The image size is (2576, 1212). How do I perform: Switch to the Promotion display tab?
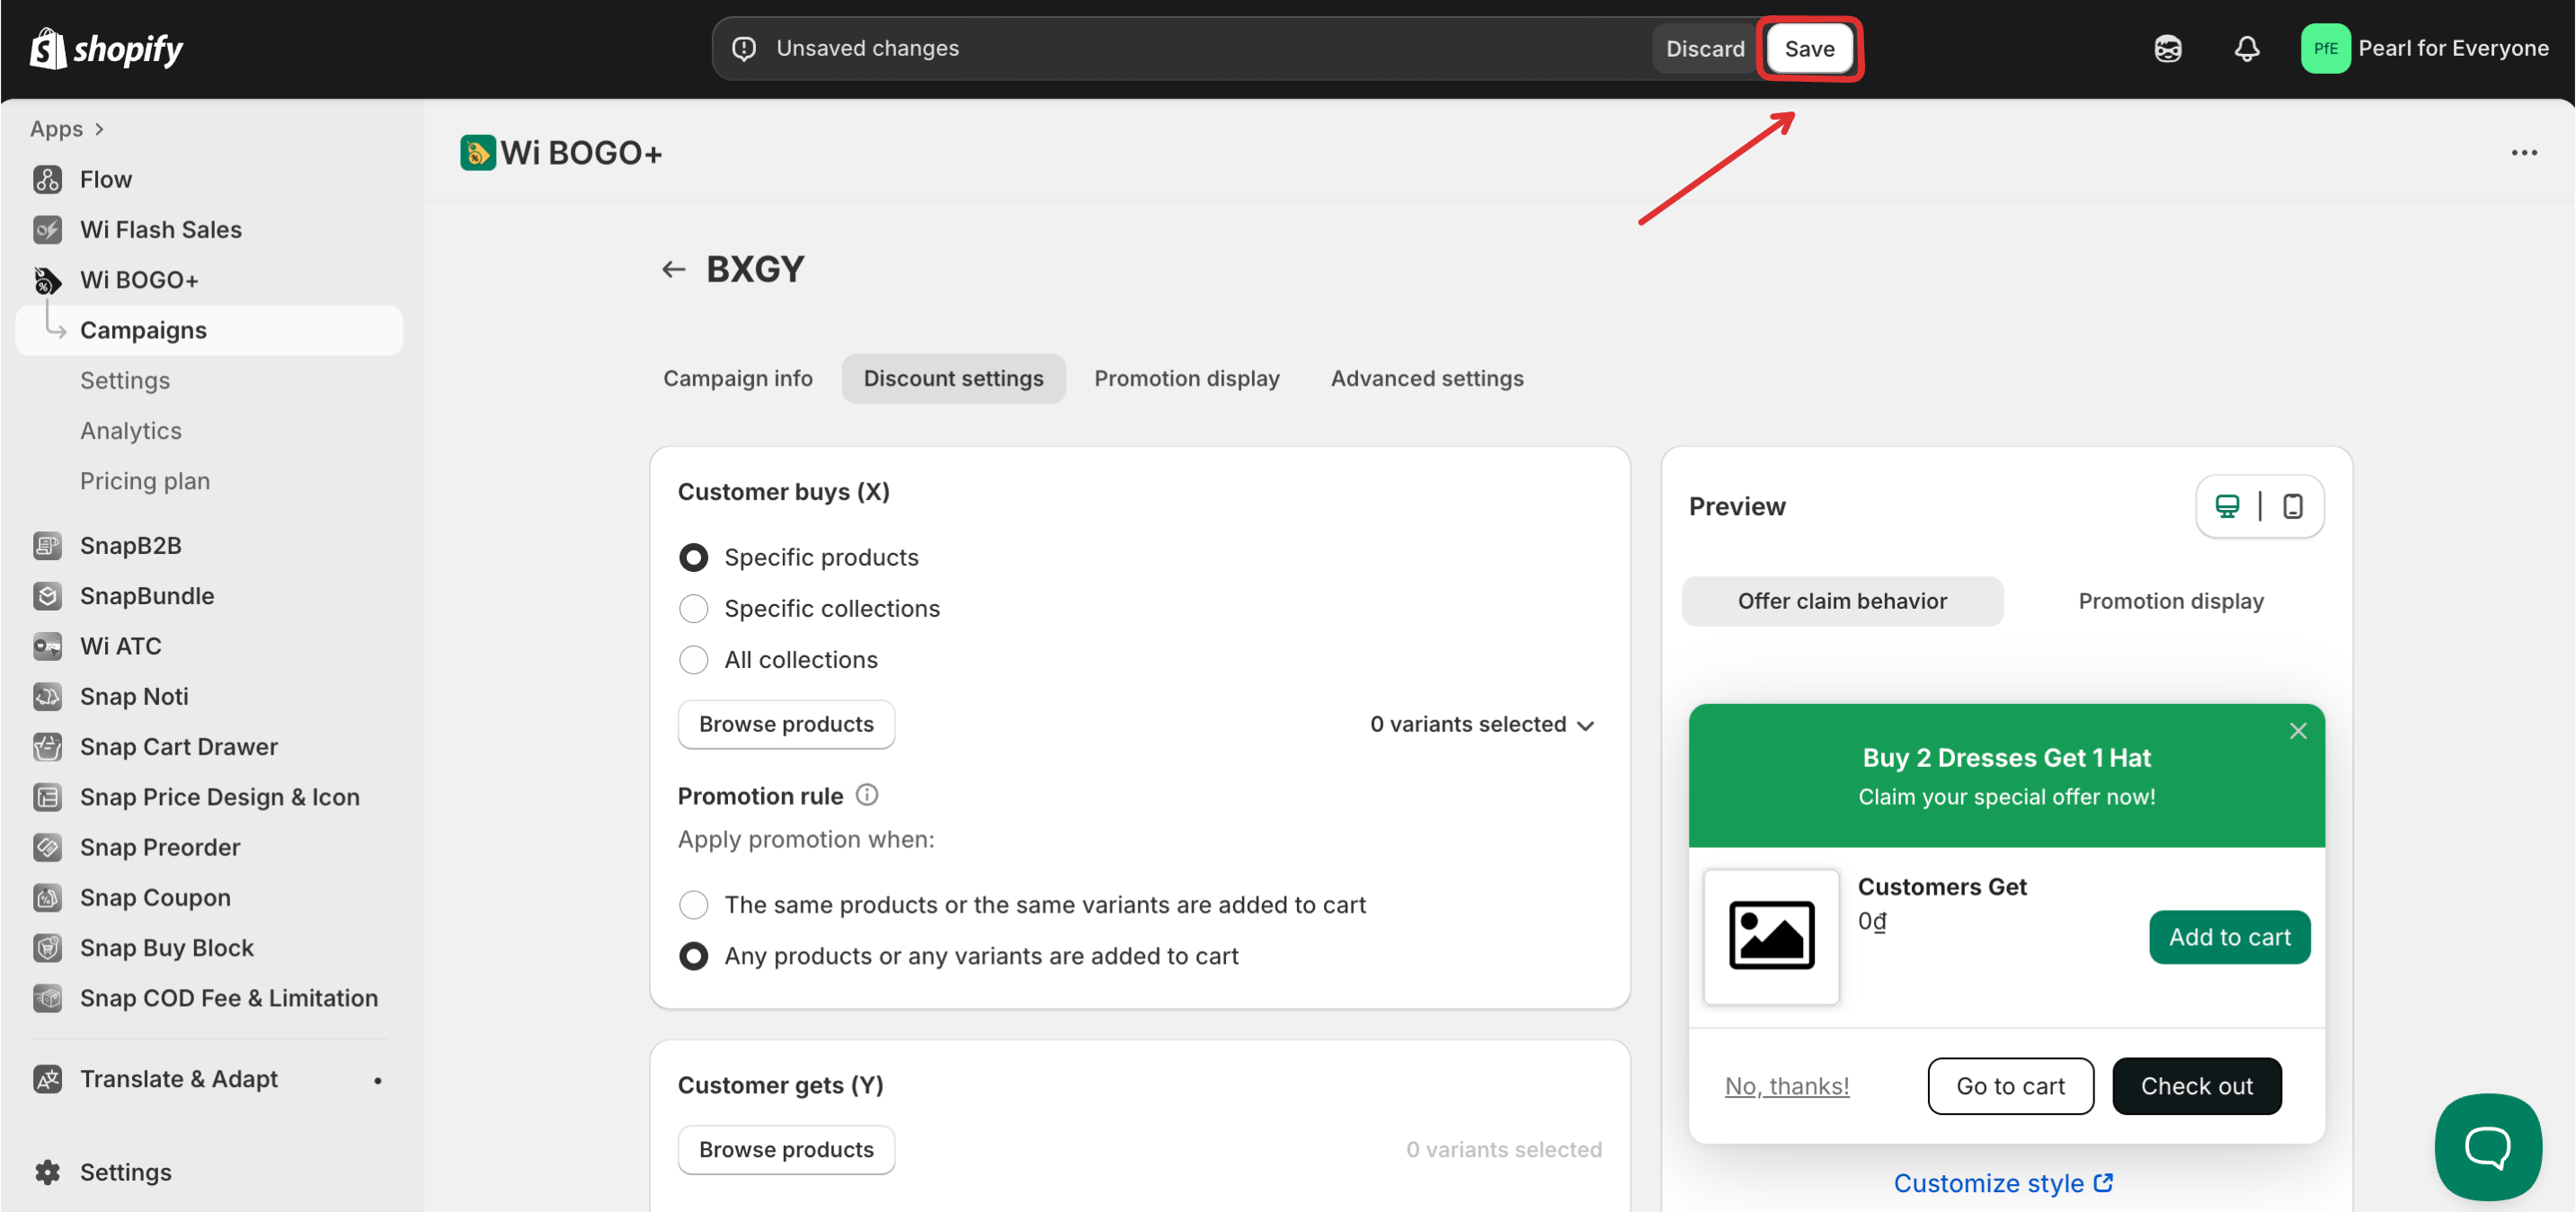pos(1186,378)
